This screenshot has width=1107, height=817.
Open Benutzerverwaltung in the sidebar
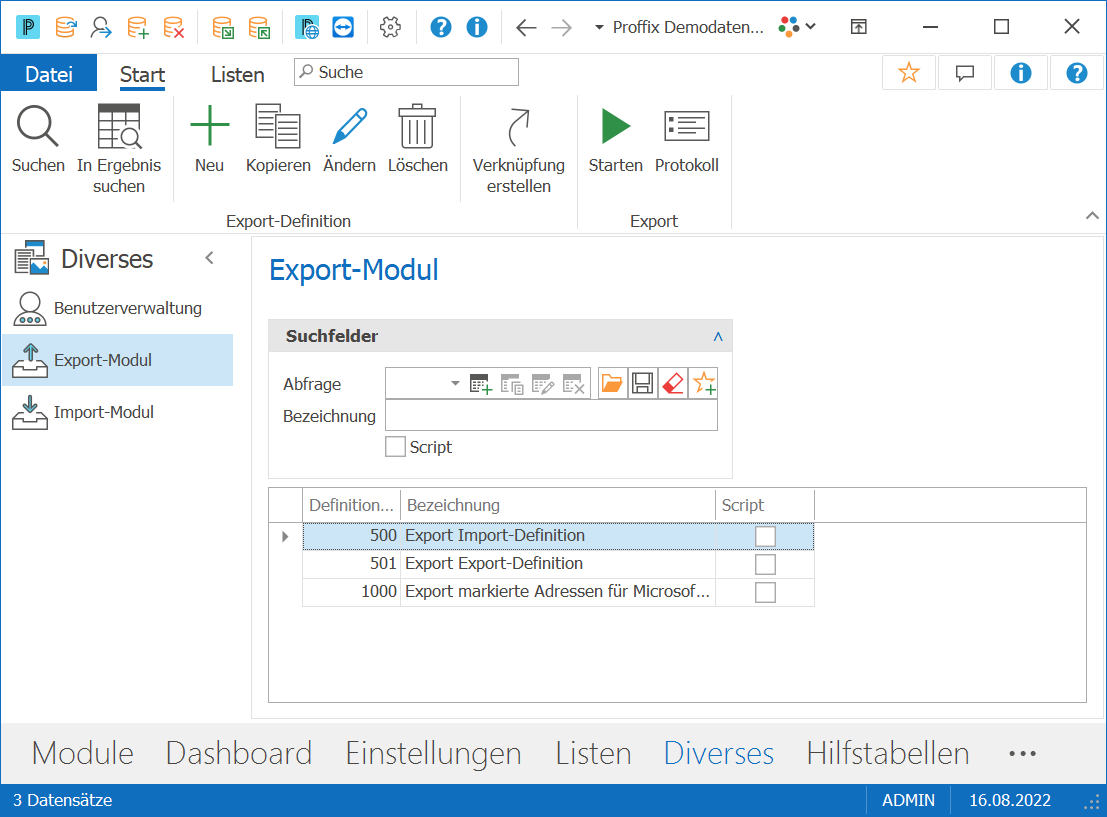119,309
